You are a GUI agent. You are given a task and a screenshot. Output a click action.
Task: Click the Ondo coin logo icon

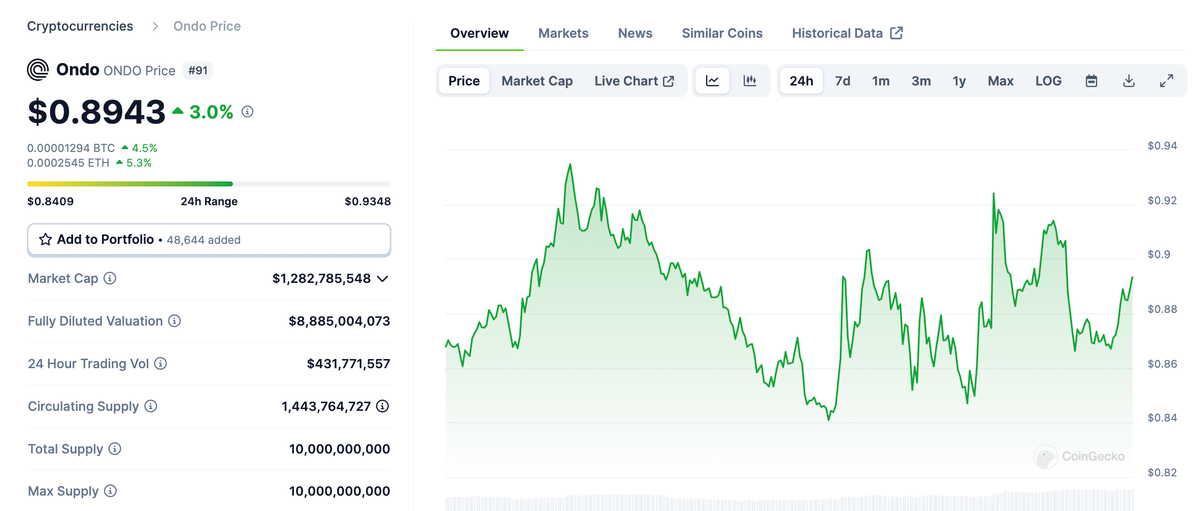click(38, 70)
